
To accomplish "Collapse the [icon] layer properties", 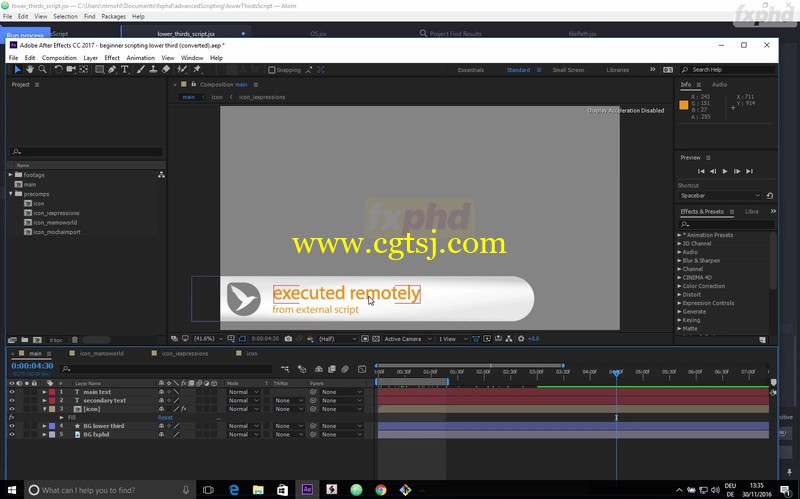I will pos(44,409).
